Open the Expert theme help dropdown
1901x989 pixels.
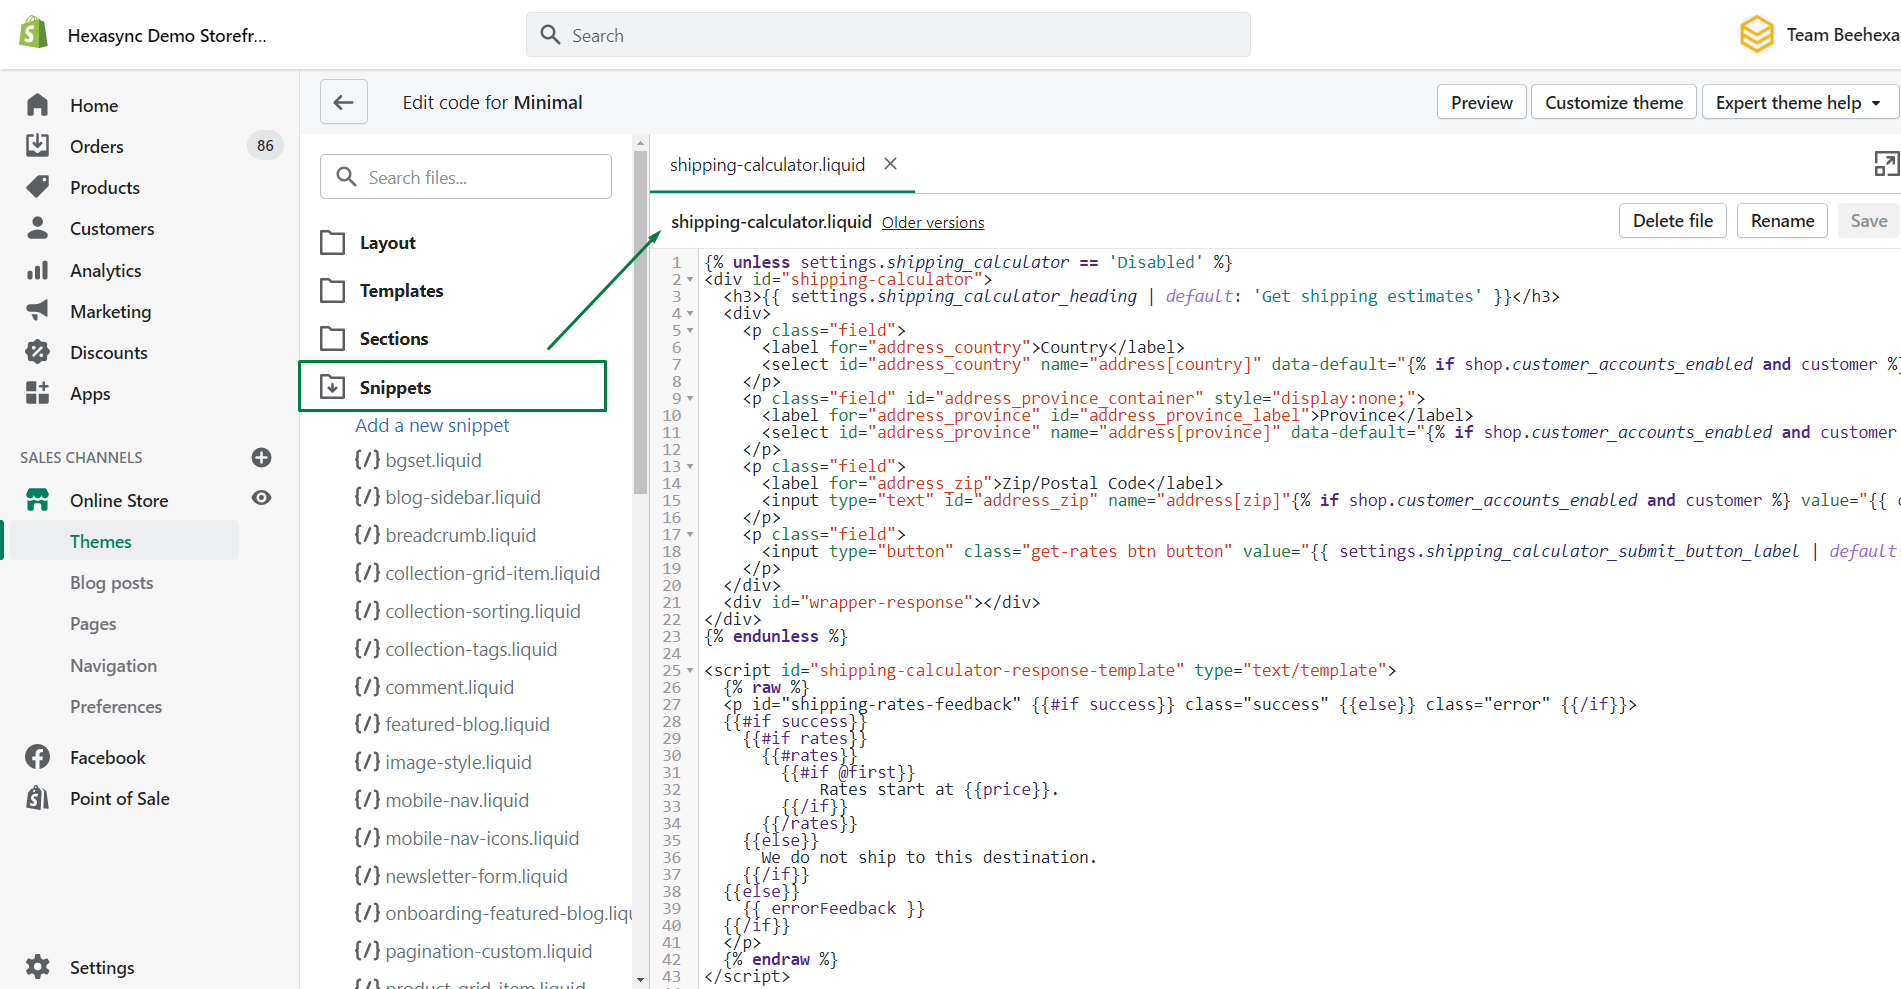coord(1799,102)
